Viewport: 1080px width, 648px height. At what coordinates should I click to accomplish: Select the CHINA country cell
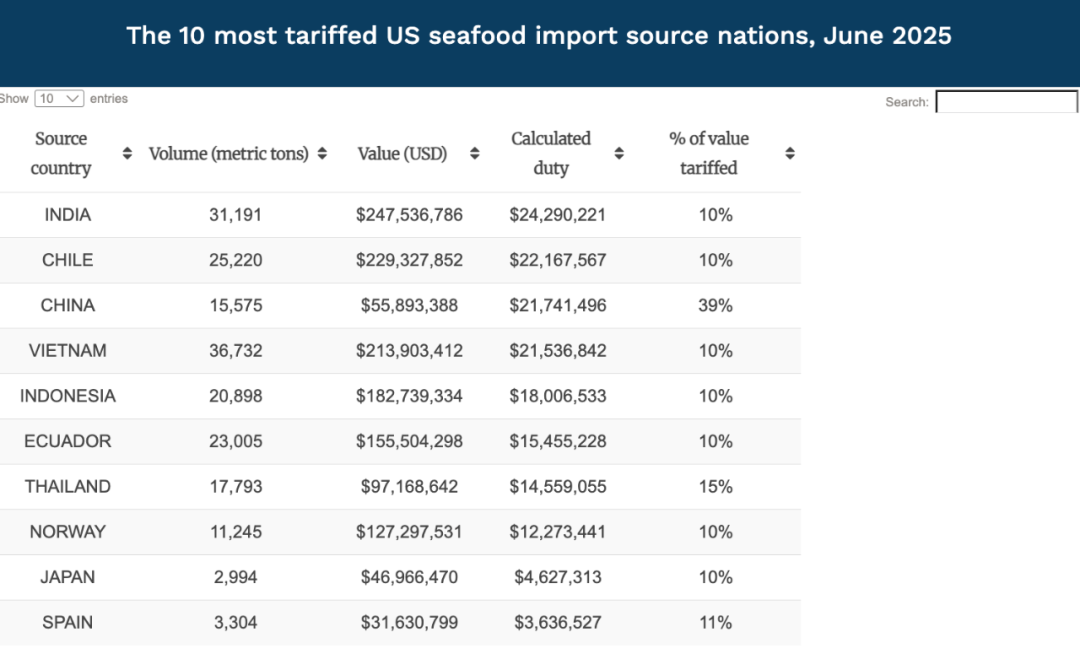(68, 305)
